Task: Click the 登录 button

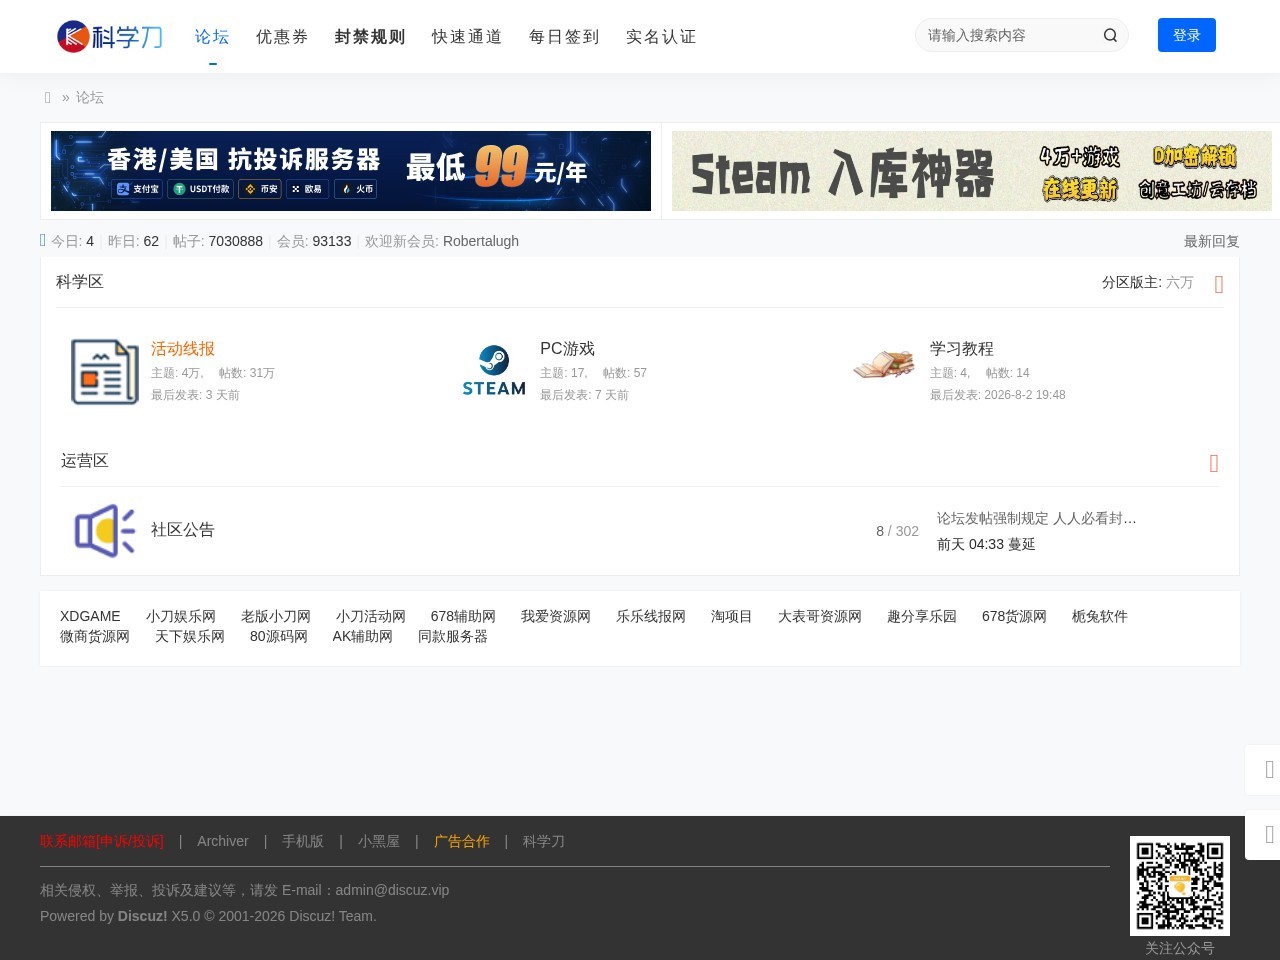Action: 1187,35
